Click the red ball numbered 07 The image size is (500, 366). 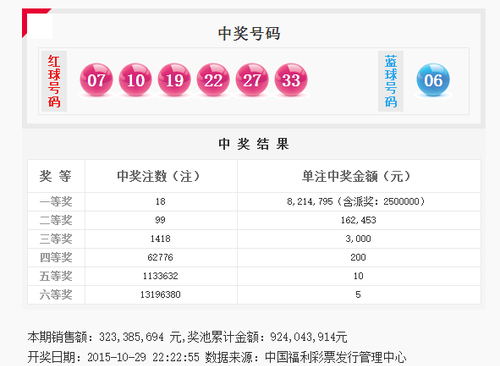[x=96, y=80]
